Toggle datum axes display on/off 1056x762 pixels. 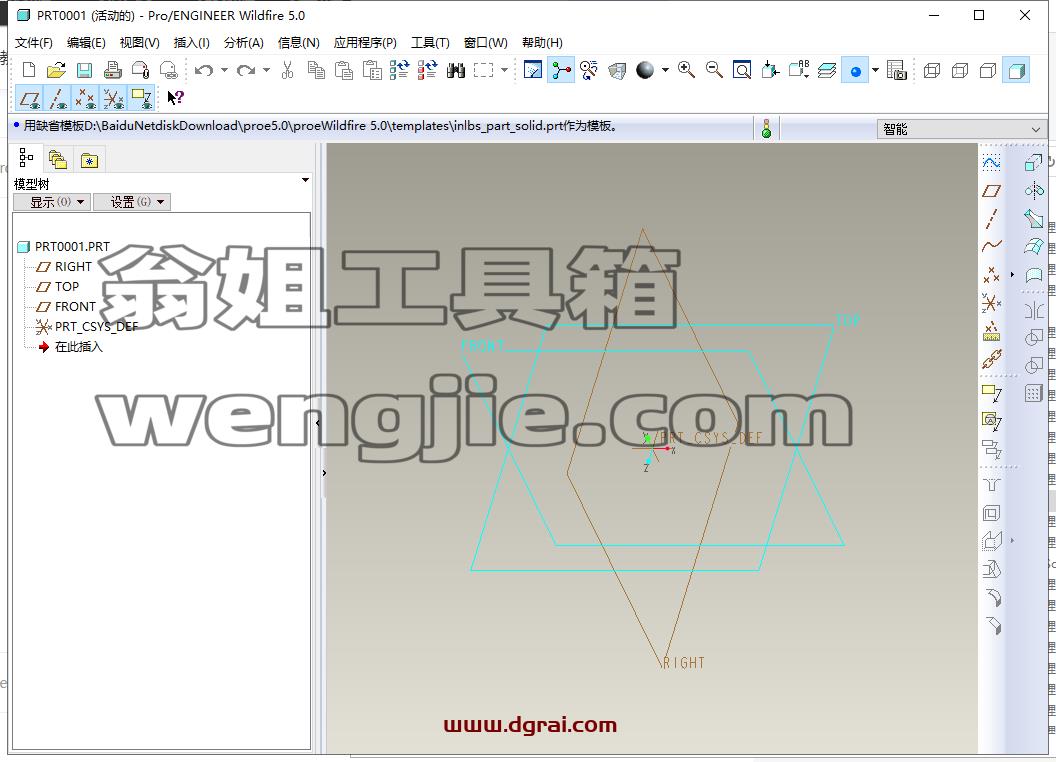pos(58,98)
